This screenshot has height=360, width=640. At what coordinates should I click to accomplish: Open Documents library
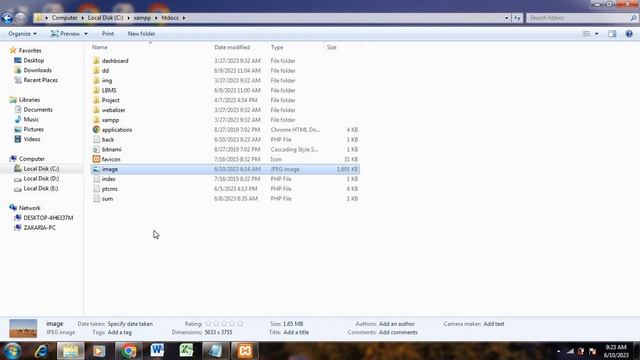[x=38, y=109]
